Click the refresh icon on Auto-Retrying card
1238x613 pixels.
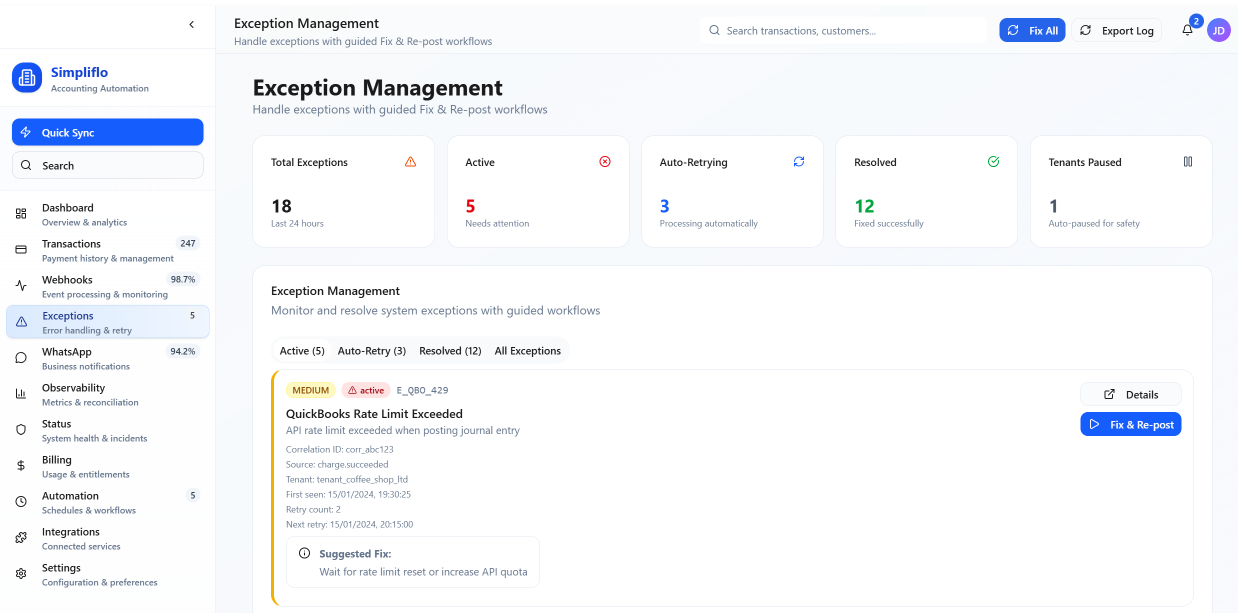798,161
